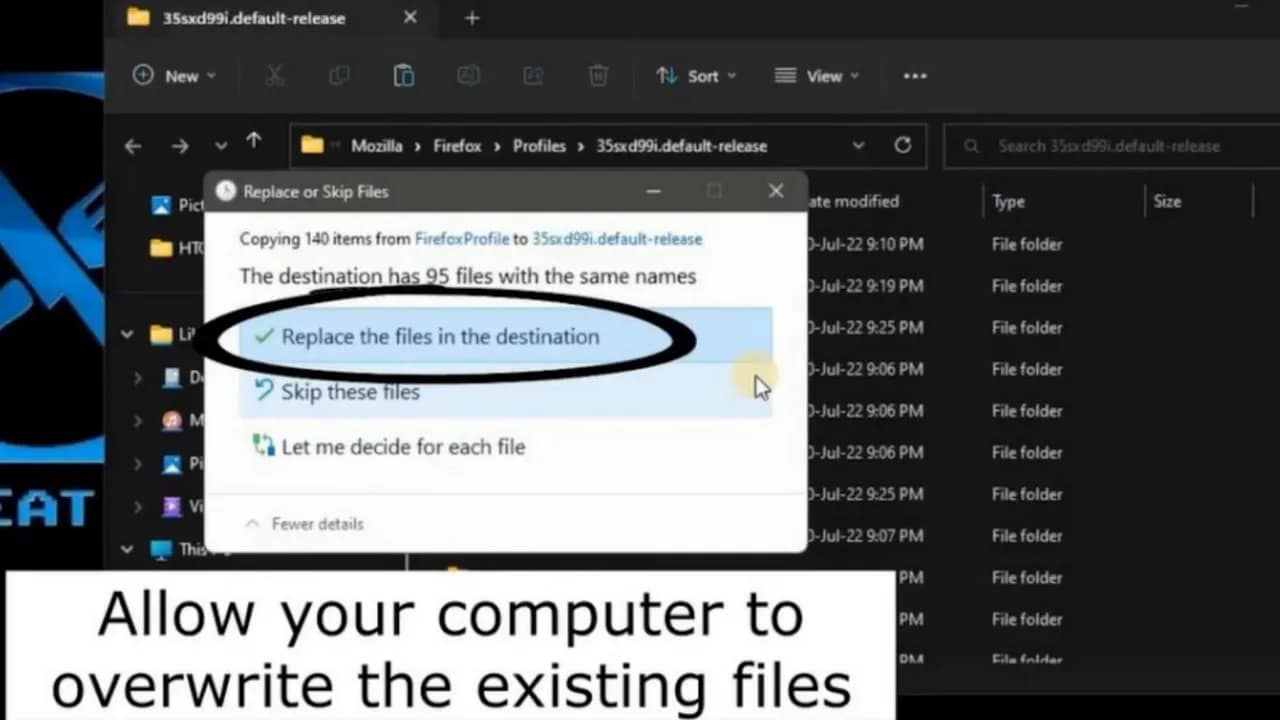
Task: Click the Paste icon in the toolbar
Action: (403, 75)
